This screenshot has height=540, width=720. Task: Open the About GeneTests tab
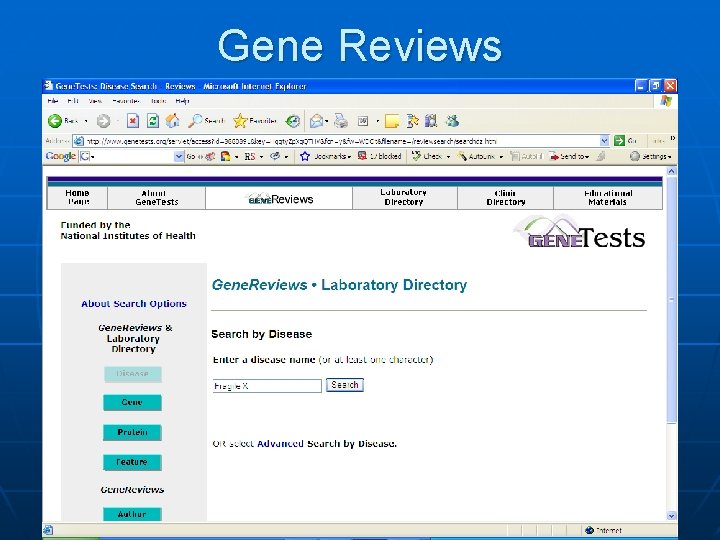click(156, 197)
